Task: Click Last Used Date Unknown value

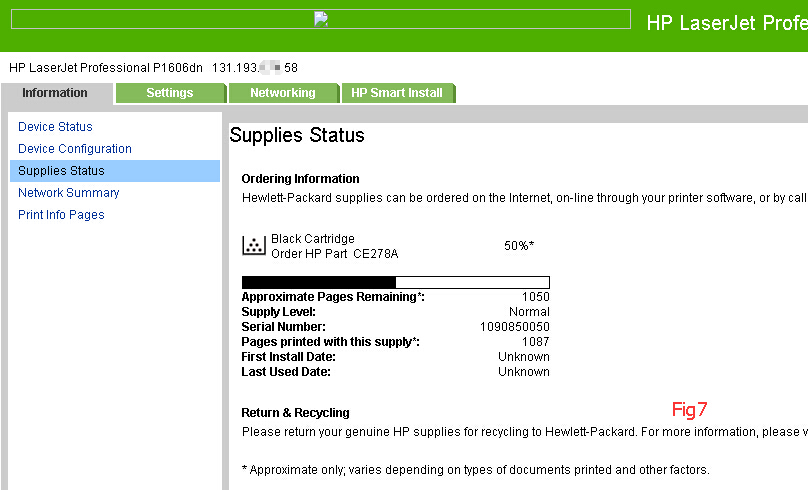Action: [524, 371]
